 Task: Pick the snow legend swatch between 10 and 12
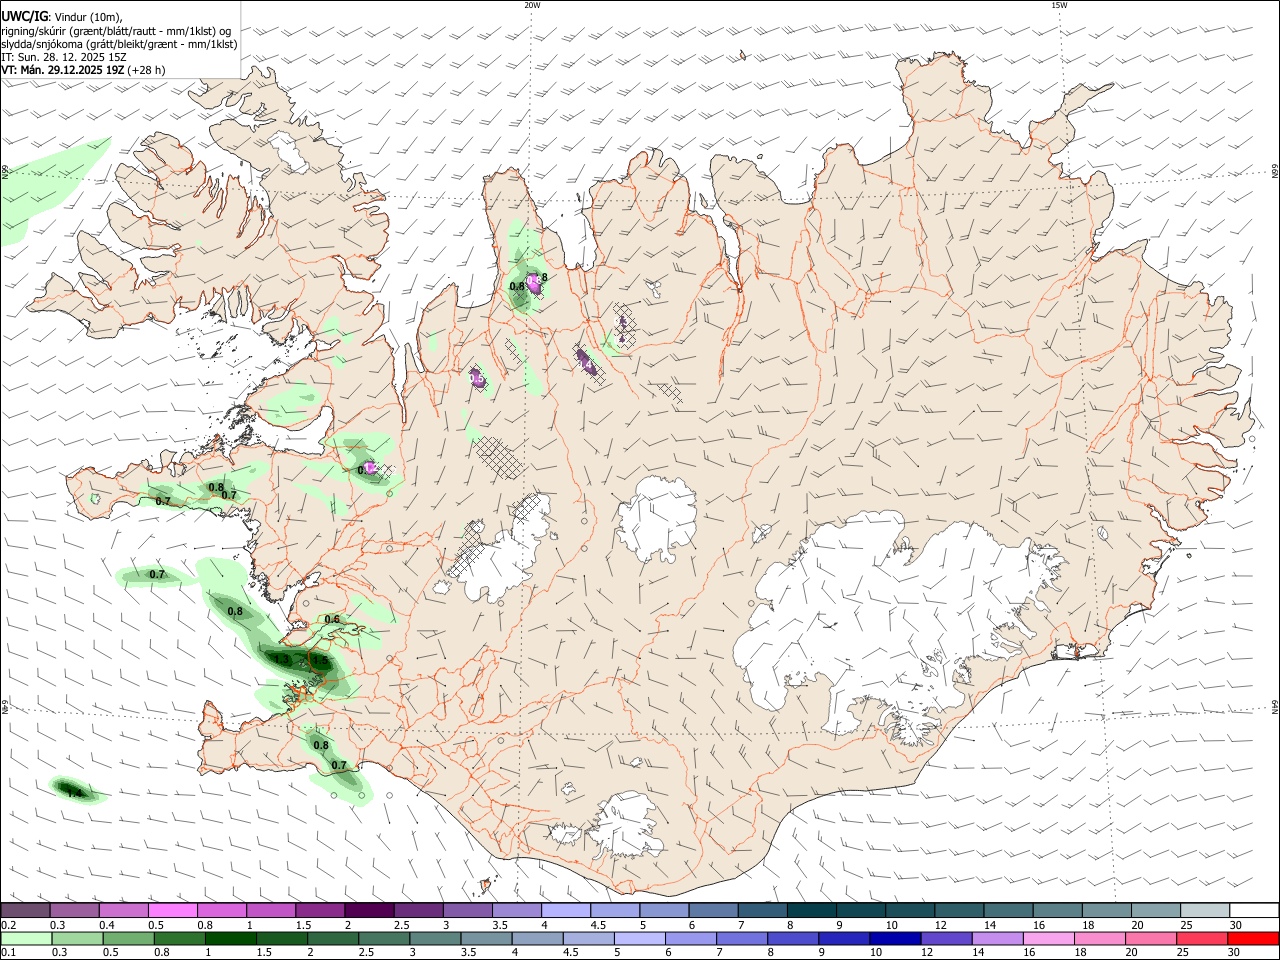tap(909, 910)
